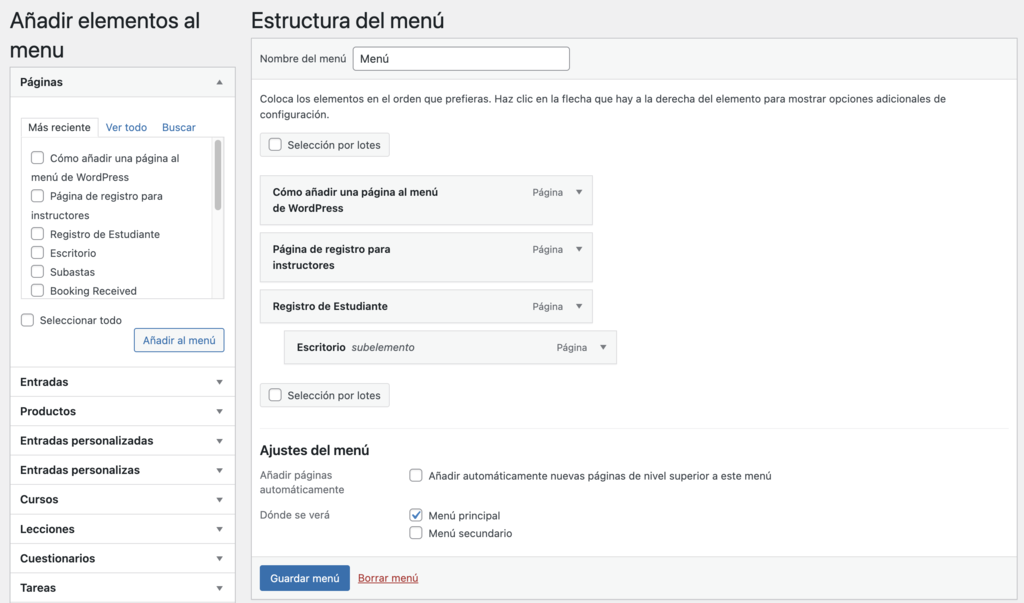The image size is (1024, 603).
Task: Switch to the Ver todo tab
Action: [x=126, y=127]
